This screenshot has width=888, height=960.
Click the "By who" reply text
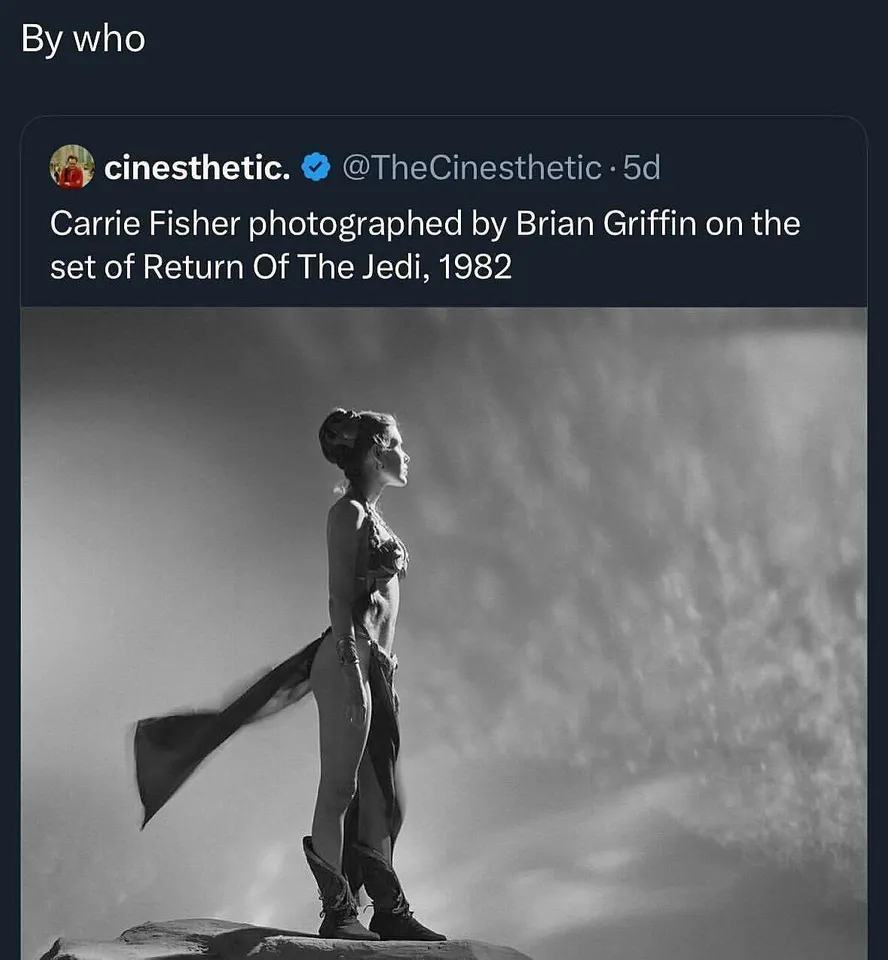pyautogui.click(x=83, y=40)
